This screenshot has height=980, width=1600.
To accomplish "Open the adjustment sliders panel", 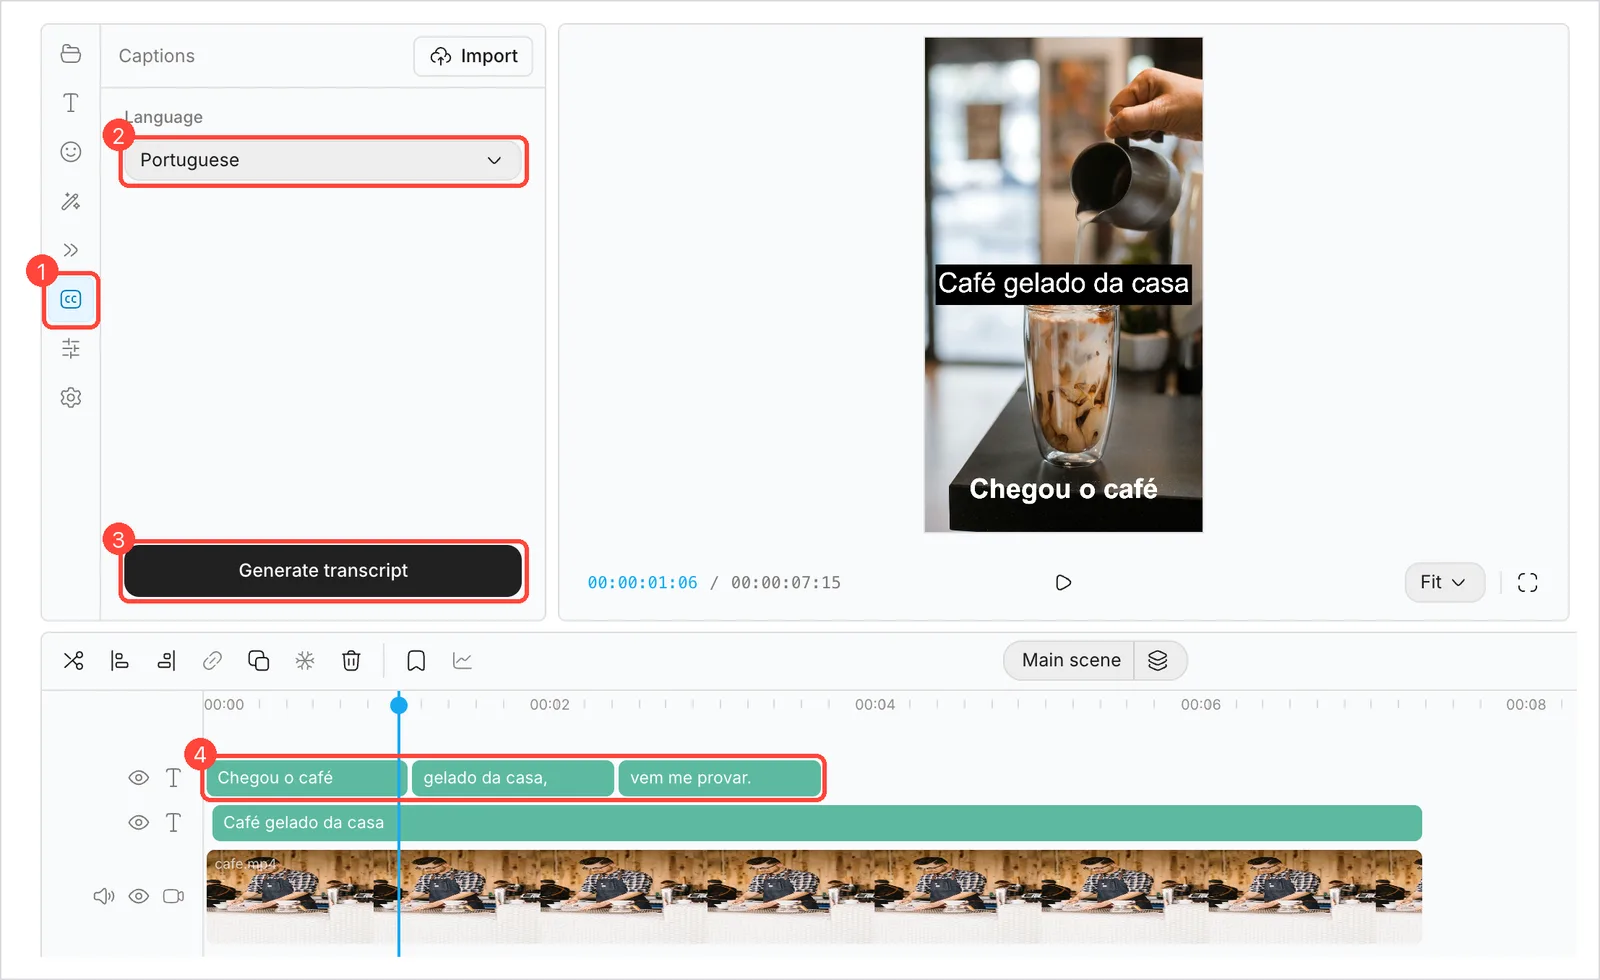I will click(71, 348).
